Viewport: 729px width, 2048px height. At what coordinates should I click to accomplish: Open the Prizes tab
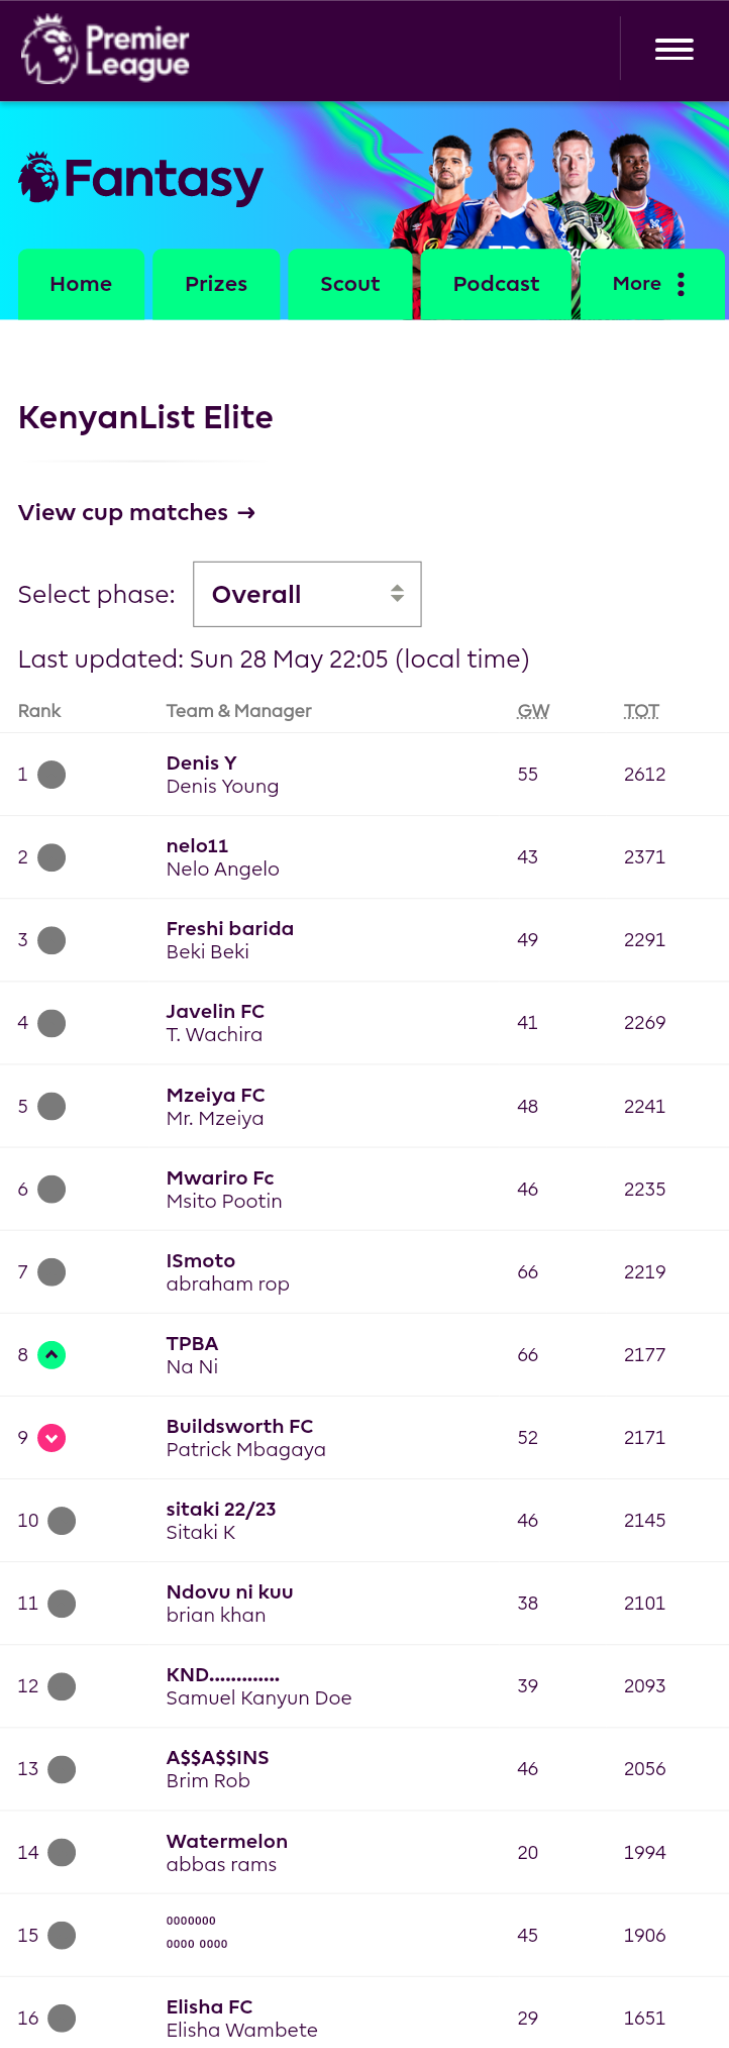[x=216, y=284]
